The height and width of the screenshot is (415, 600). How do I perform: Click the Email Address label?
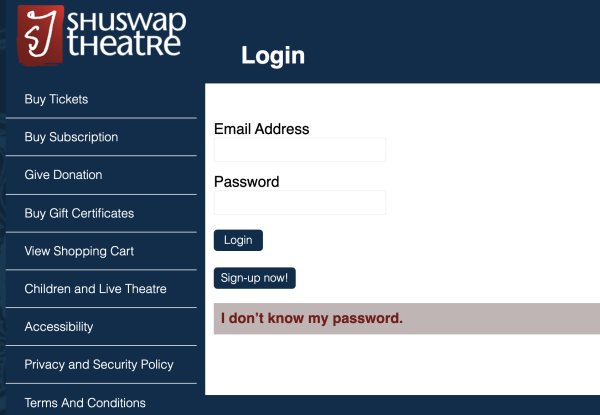(x=262, y=129)
